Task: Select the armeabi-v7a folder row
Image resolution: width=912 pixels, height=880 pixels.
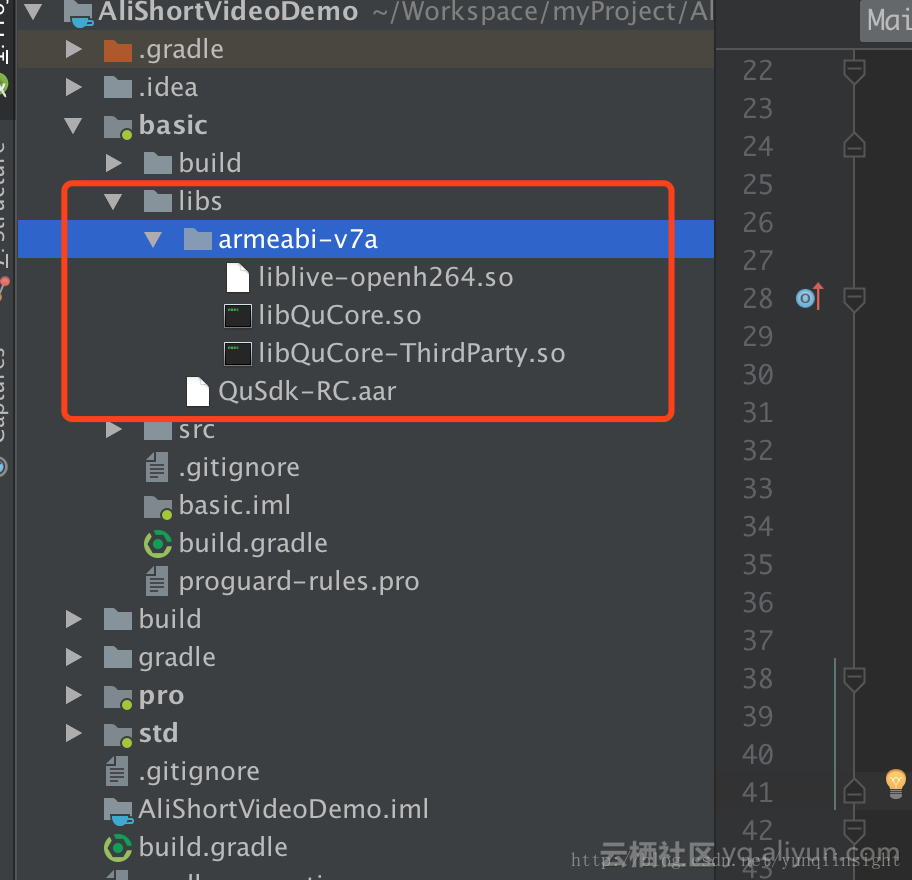Action: click(x=365, y=239)
